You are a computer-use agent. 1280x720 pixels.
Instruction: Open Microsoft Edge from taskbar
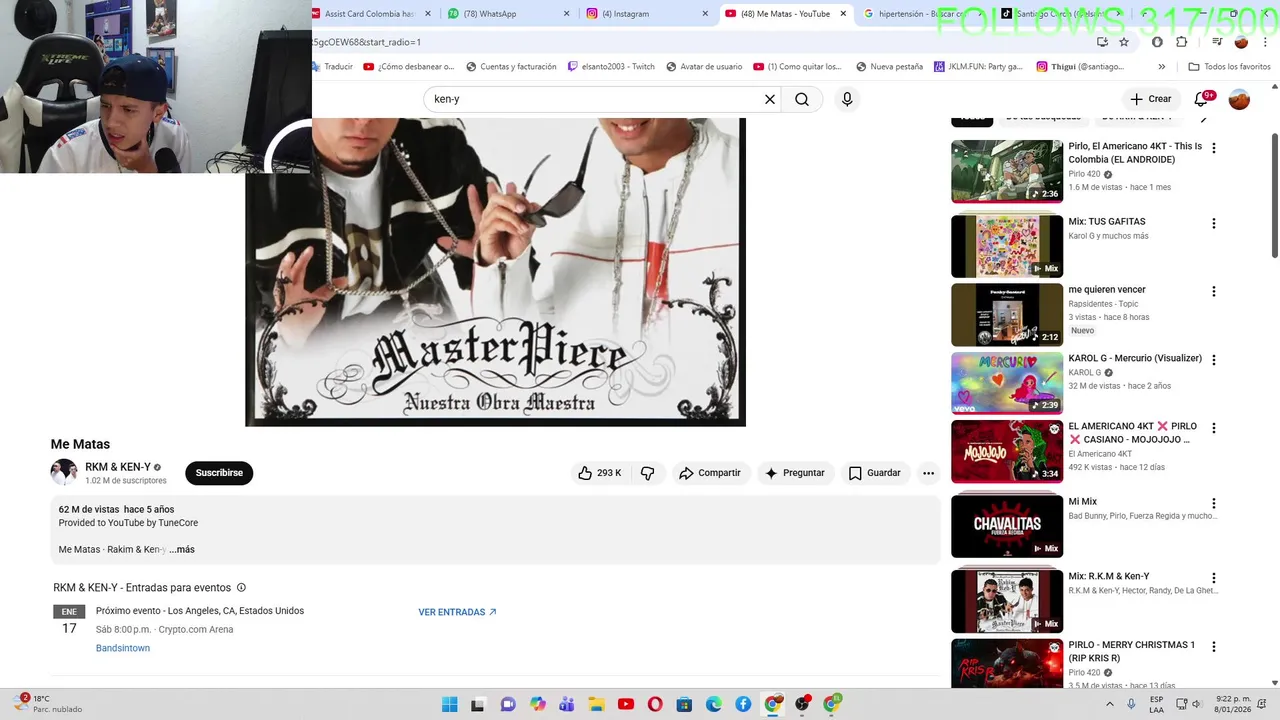[714, 704]
